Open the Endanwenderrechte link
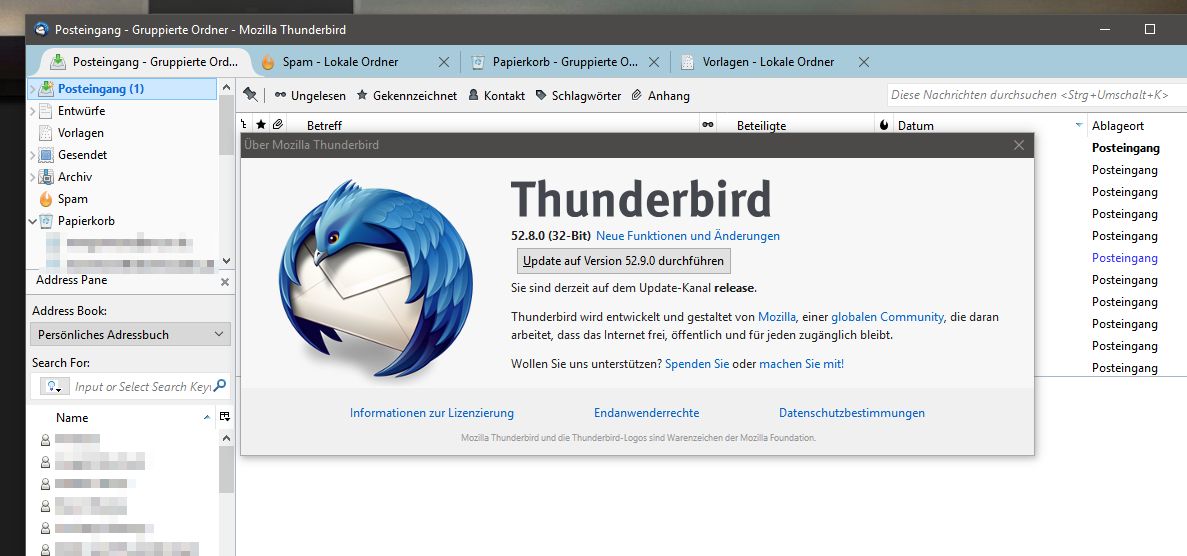Screen dimensions: 1187x556 (646, 413)
